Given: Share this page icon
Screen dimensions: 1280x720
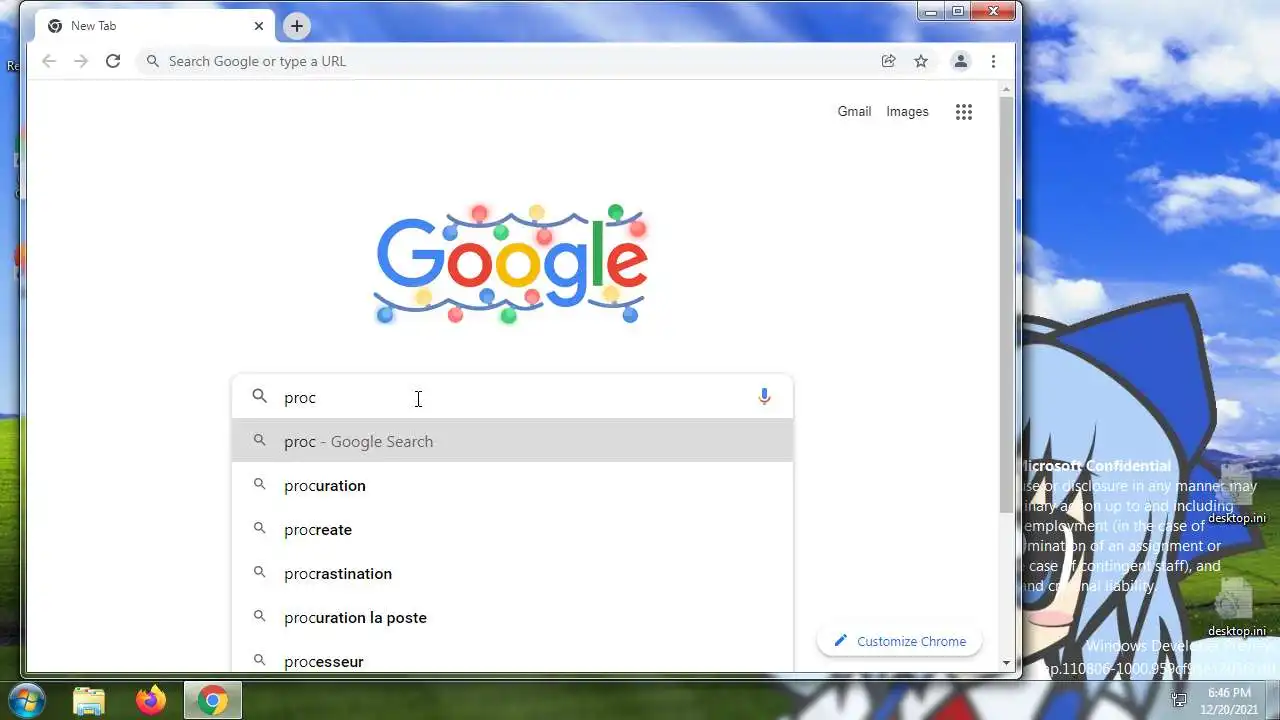Looking at the screenshot, I should pos(888,61).
